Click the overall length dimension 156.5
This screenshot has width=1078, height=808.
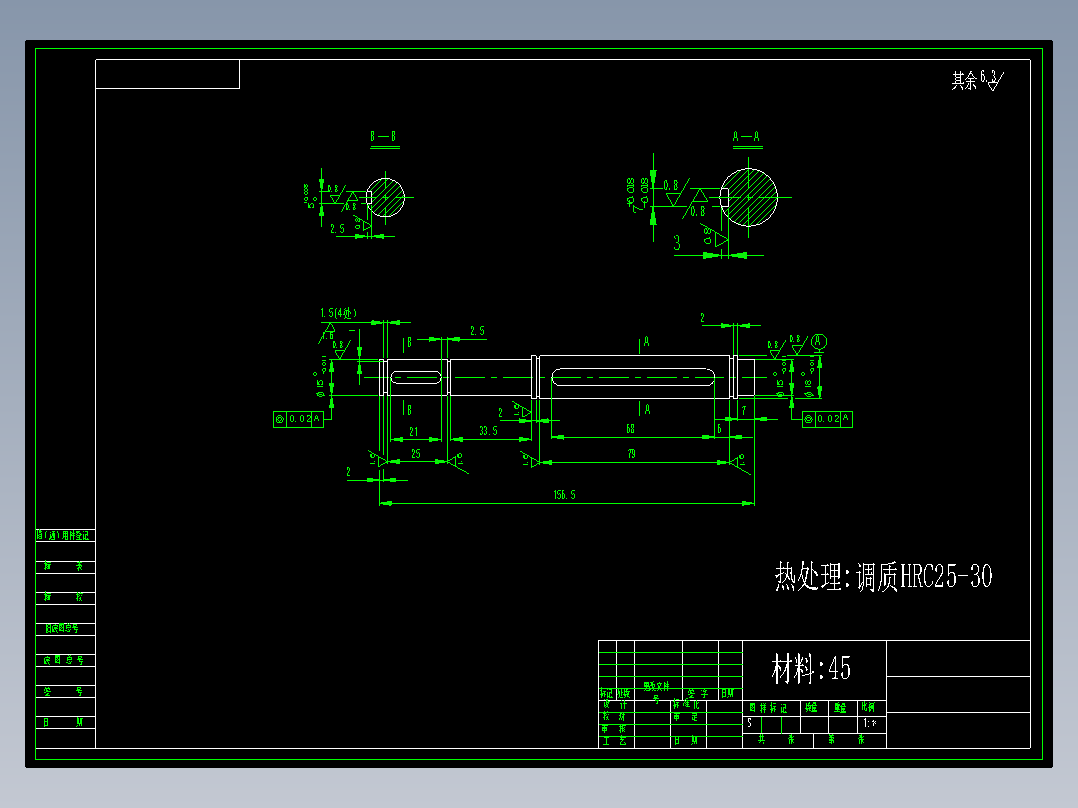(x=564, y=494)
